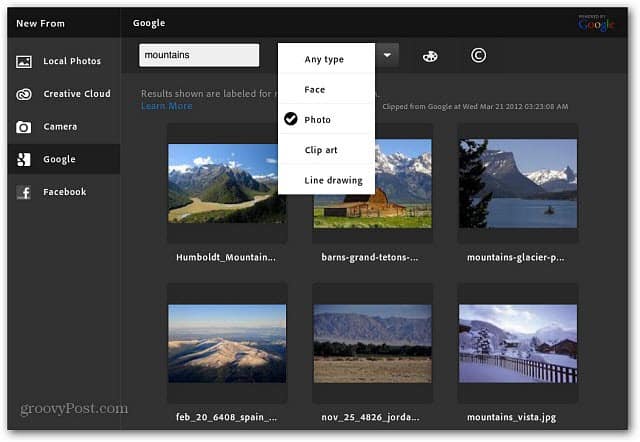Select the barns-grand-tetons thumbnail

click(x=372, y=183)
